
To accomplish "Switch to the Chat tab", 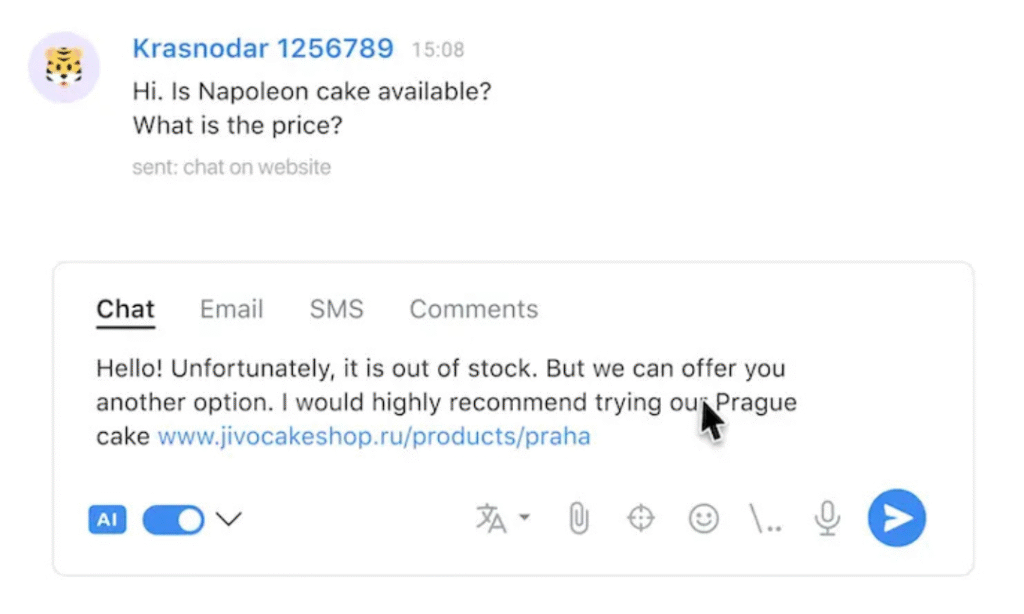I will pyautogui.click(x=125, y=309).
